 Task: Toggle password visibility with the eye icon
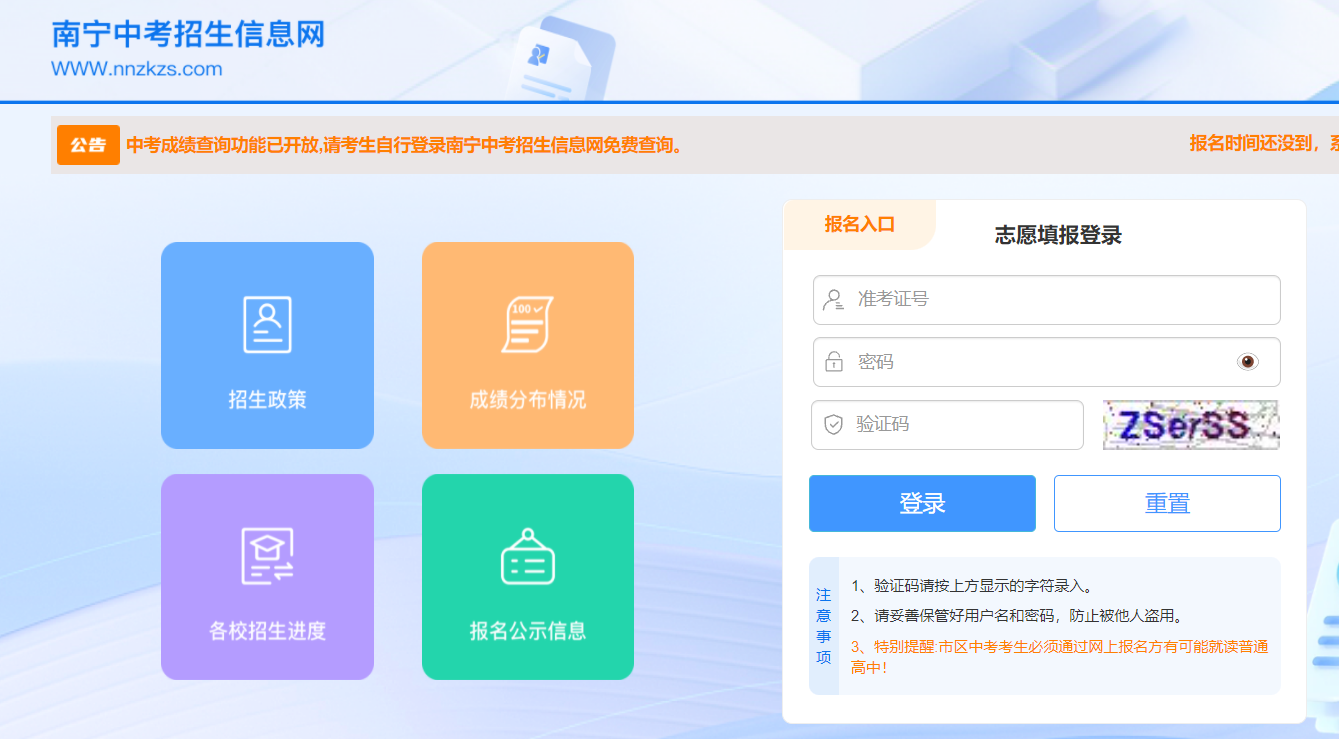tap(1247, 362)
